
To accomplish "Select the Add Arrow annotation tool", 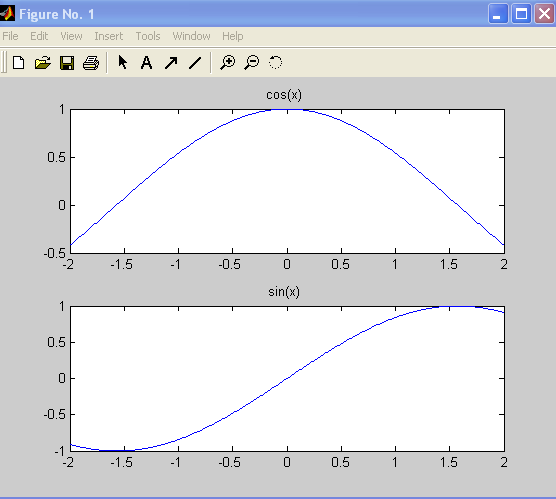I will click(171, 63).
